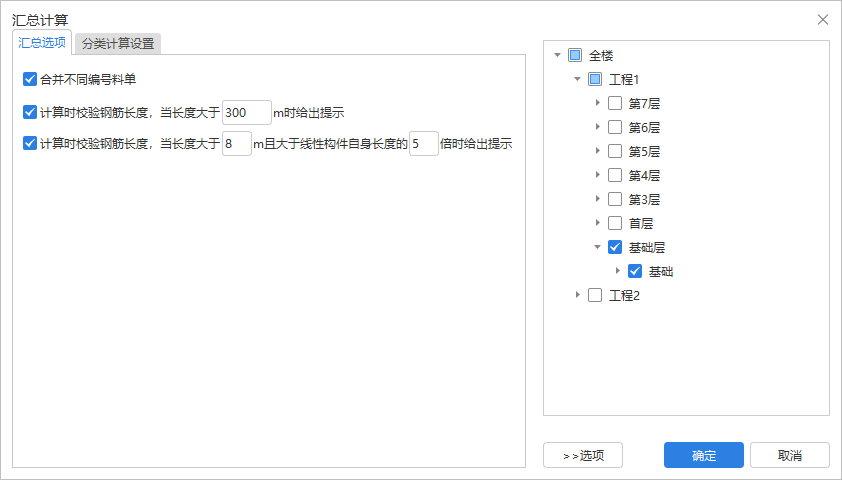Uncheck the 基础层 checkbox
This screenshot has height=480, width=842.
coord(615,247)
